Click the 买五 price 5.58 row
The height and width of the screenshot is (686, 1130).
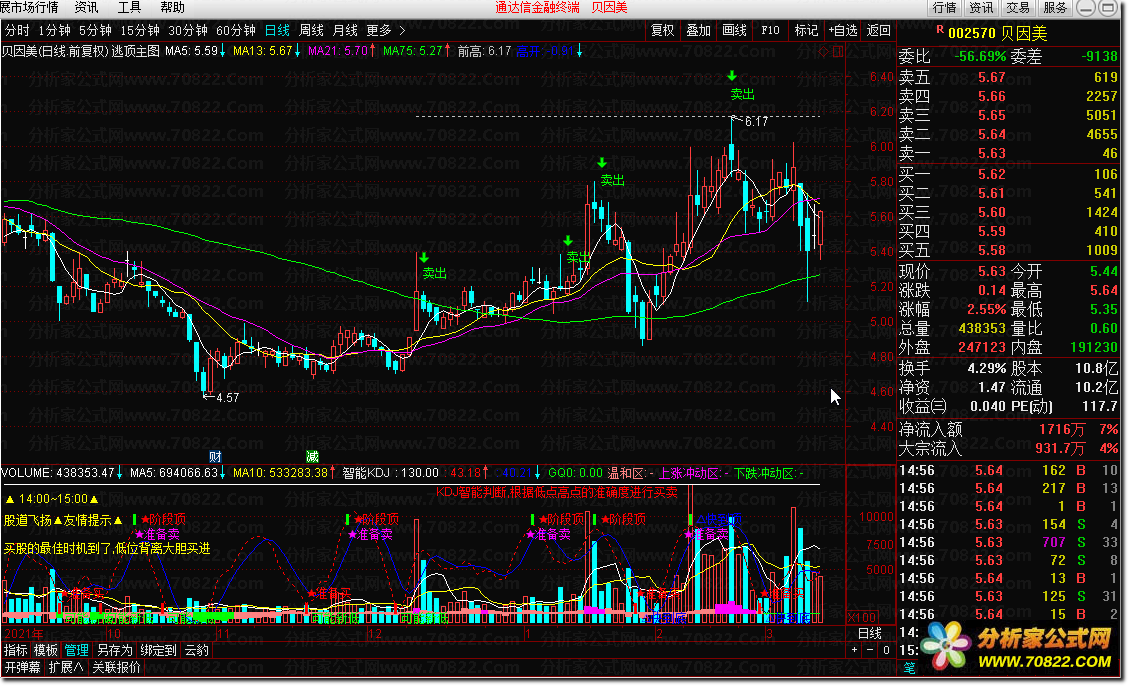[1008, 251]
